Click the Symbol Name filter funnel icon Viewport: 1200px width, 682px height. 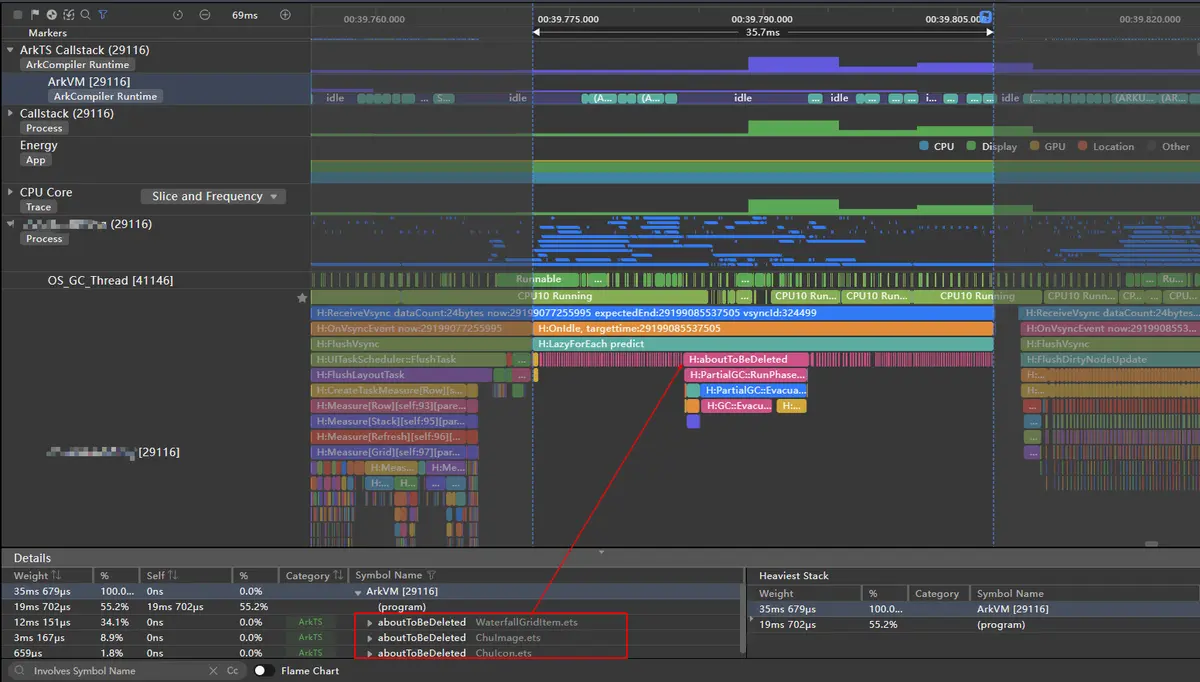432,576
